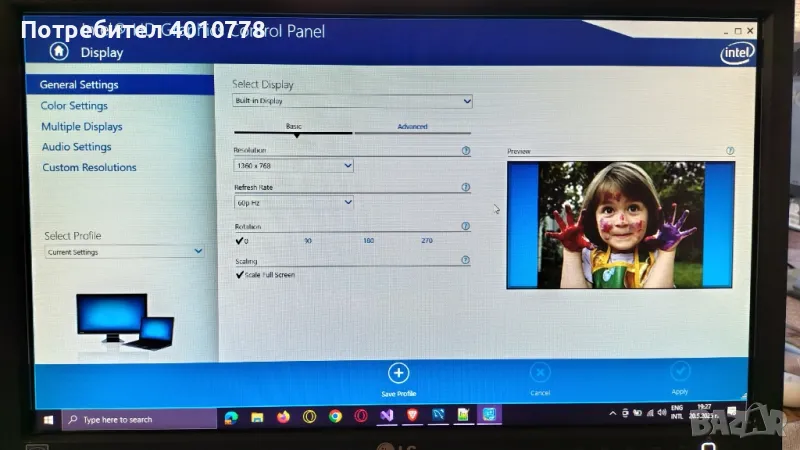Select the 90 degree rotation option
The height and width of the screenshot is (450, 800).
tap(308, 241)
